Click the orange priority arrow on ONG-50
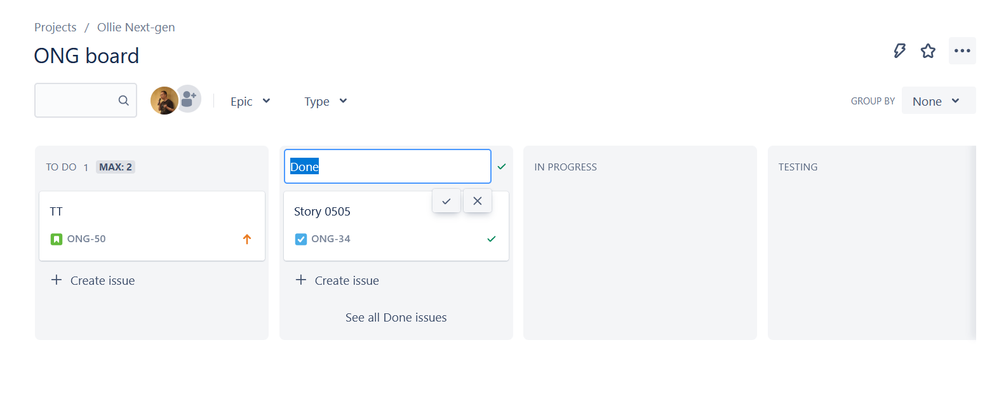Image resolution: width=999 pixels, height=419 pixels. pyautogui.click(x=247, y=239)
